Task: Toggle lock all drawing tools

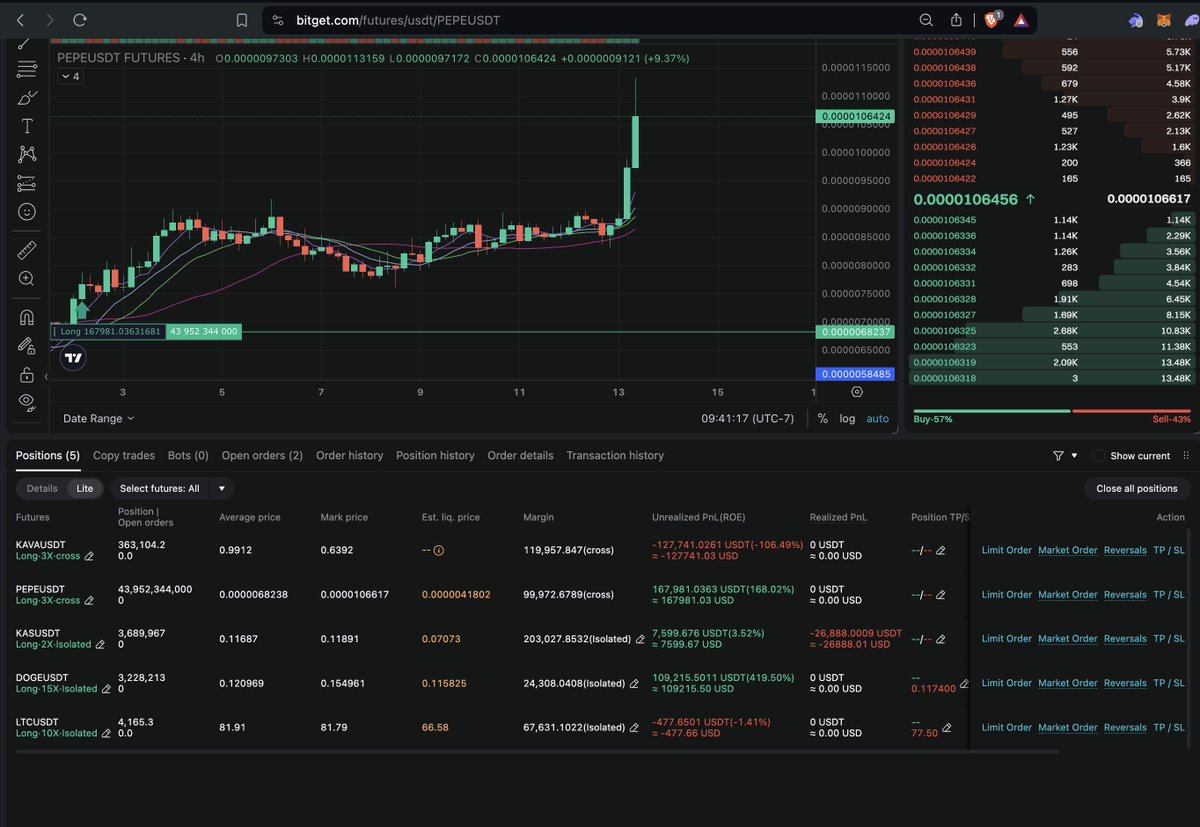Action: [x=27, y=375]
